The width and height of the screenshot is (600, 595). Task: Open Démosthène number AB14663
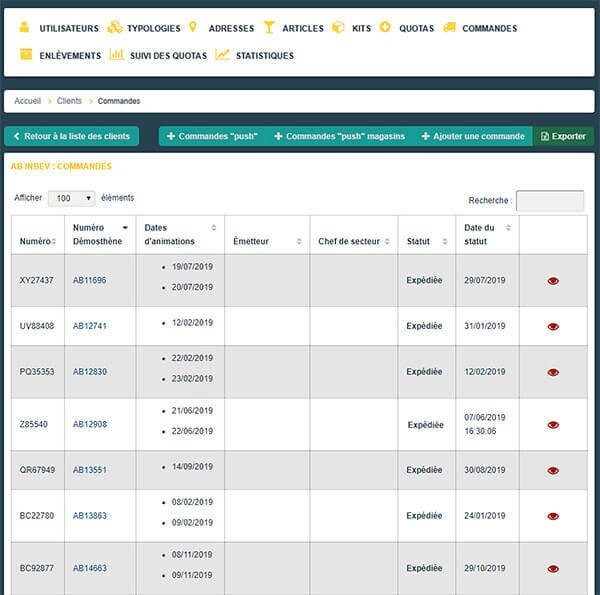[x=90, y=568]
